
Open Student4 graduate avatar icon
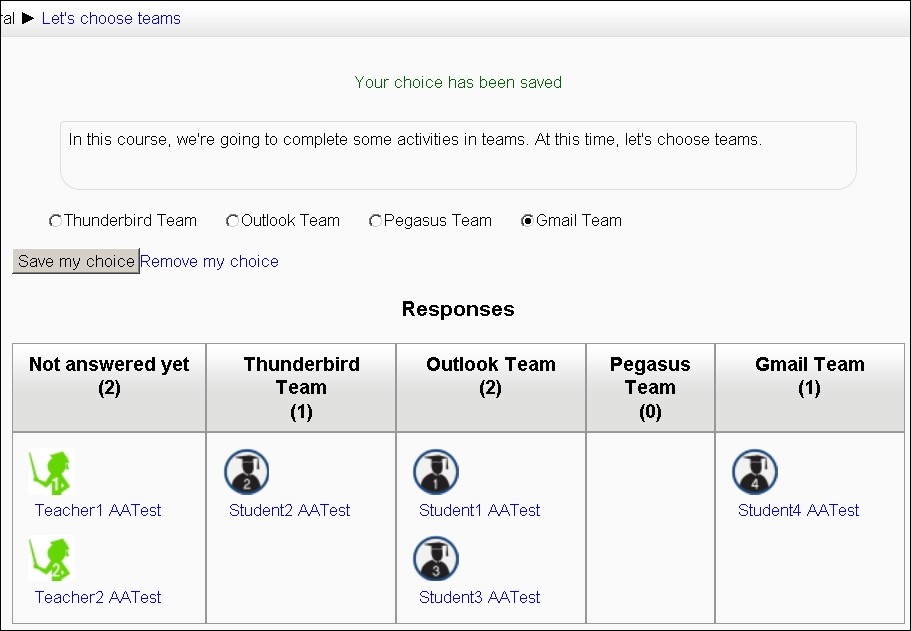click(755, 472)
